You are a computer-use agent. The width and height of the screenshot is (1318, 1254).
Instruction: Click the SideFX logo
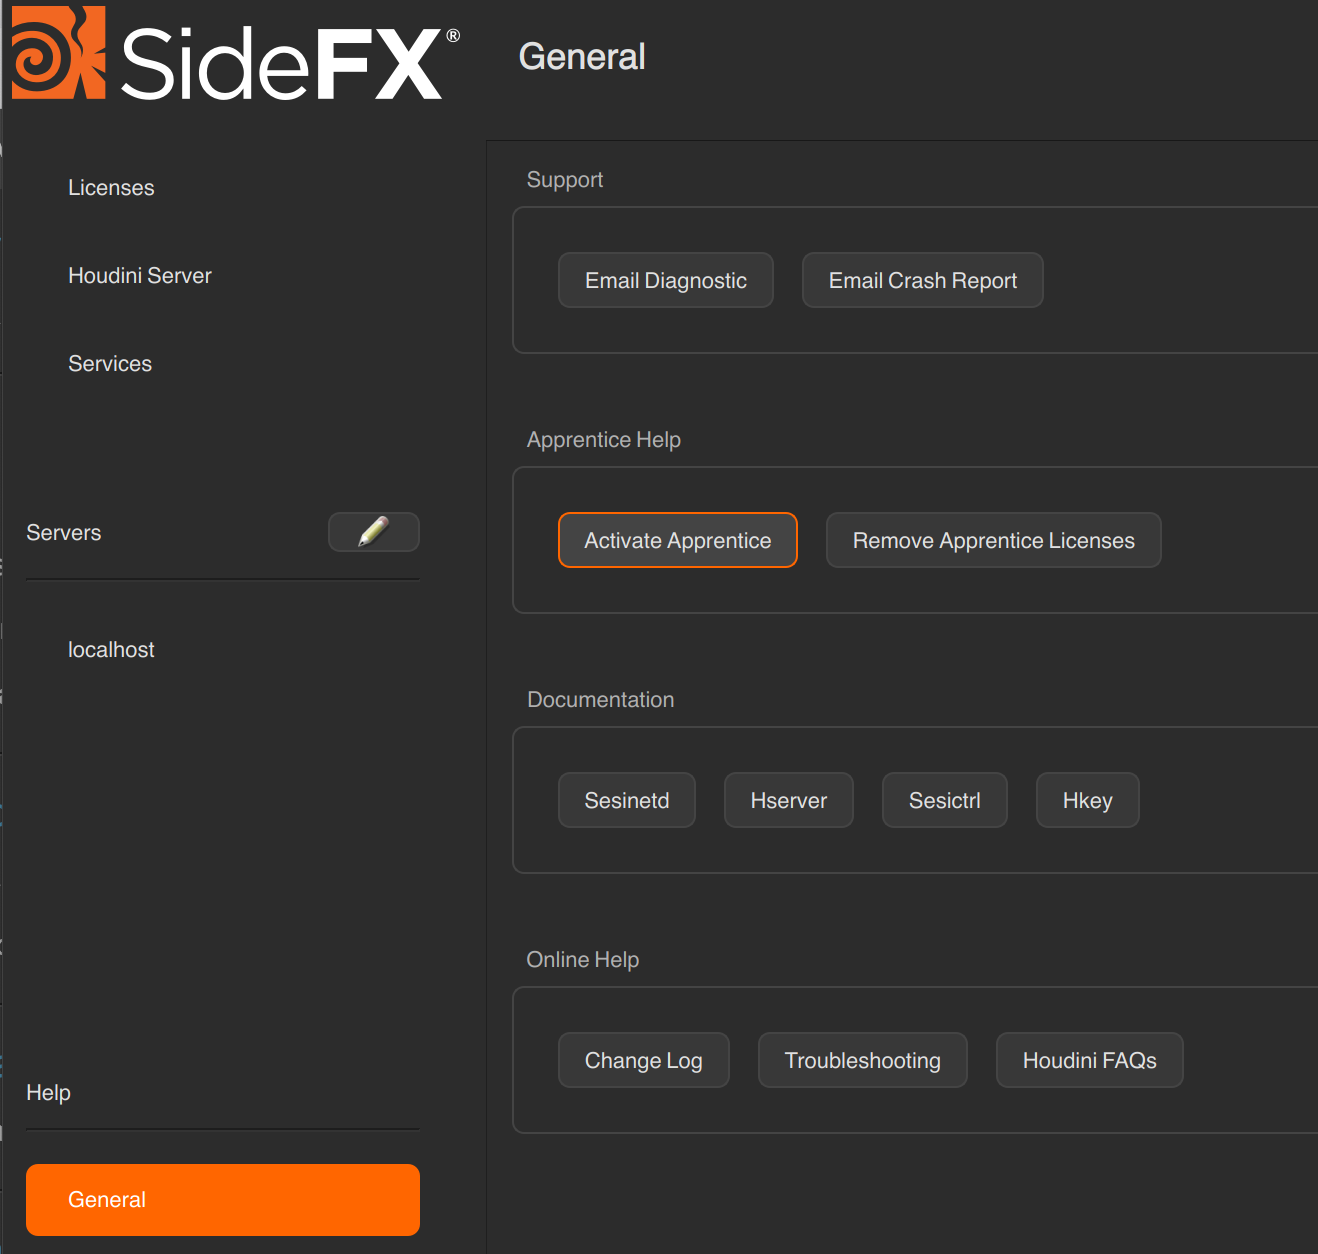pos(235,54)
